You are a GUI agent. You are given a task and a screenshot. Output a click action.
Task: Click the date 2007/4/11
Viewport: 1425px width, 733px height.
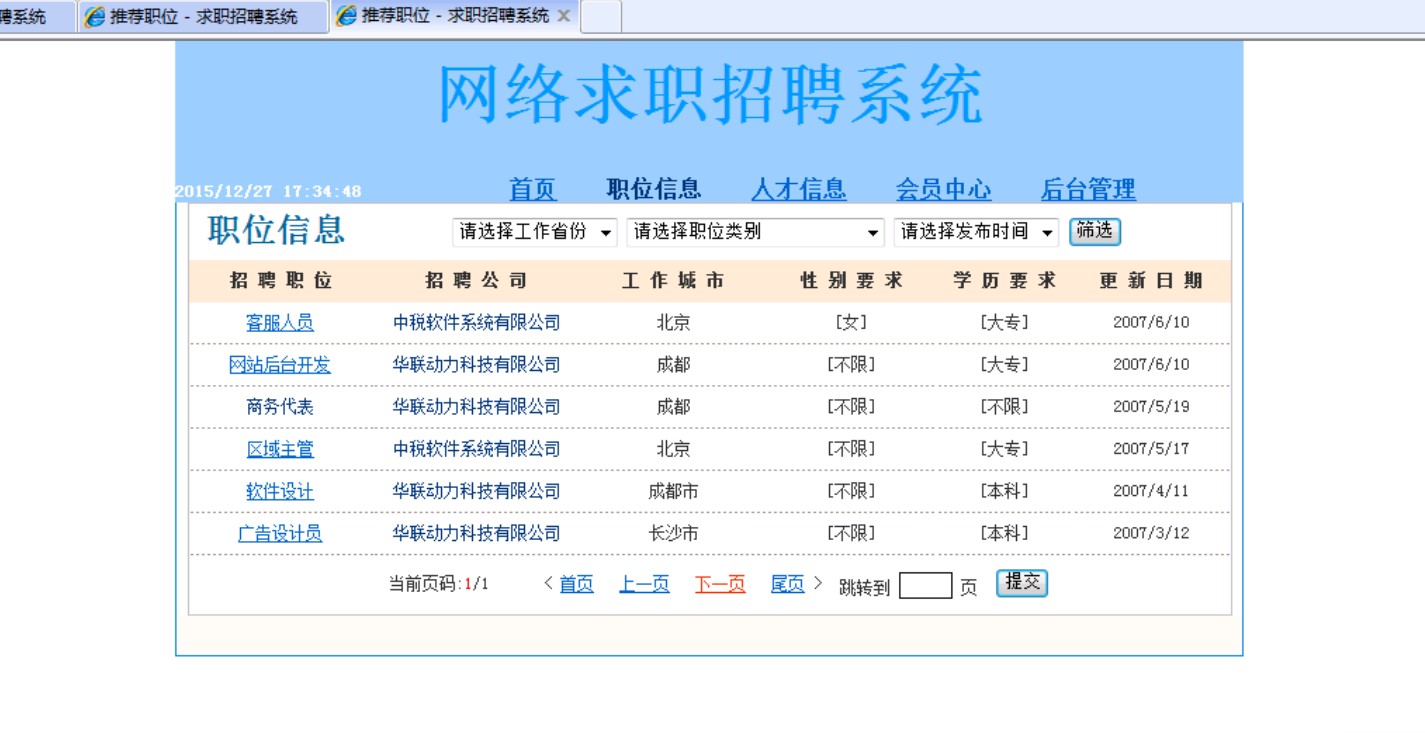point(1151,491)
